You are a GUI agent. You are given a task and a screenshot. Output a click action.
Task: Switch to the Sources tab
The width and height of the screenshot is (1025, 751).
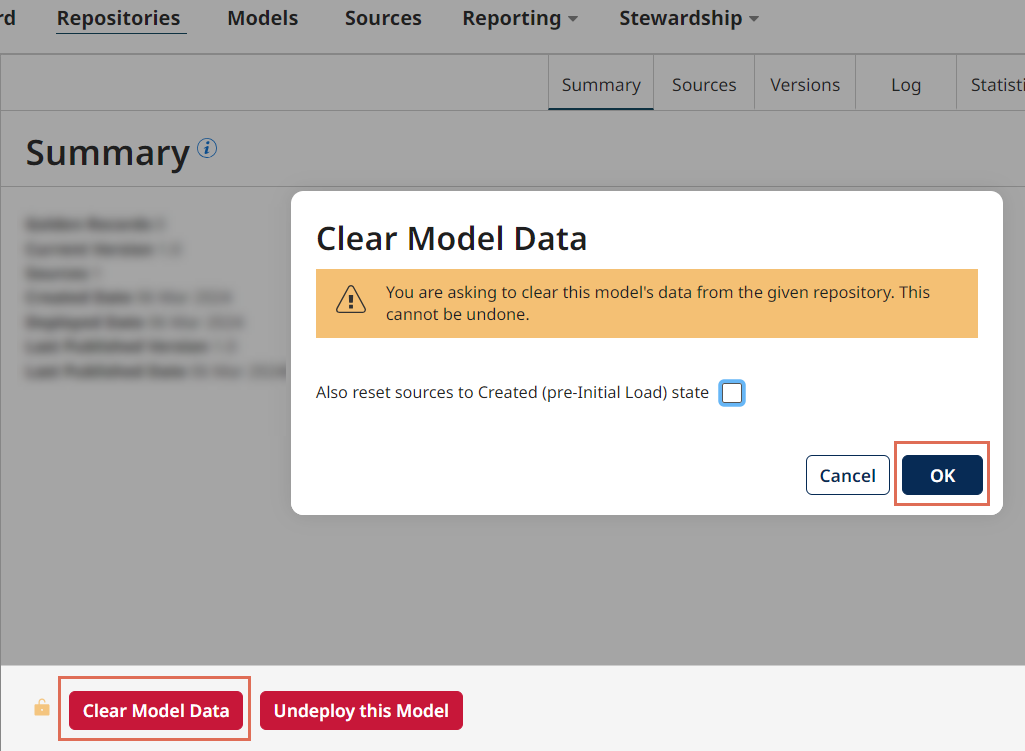tap(703, 84)
